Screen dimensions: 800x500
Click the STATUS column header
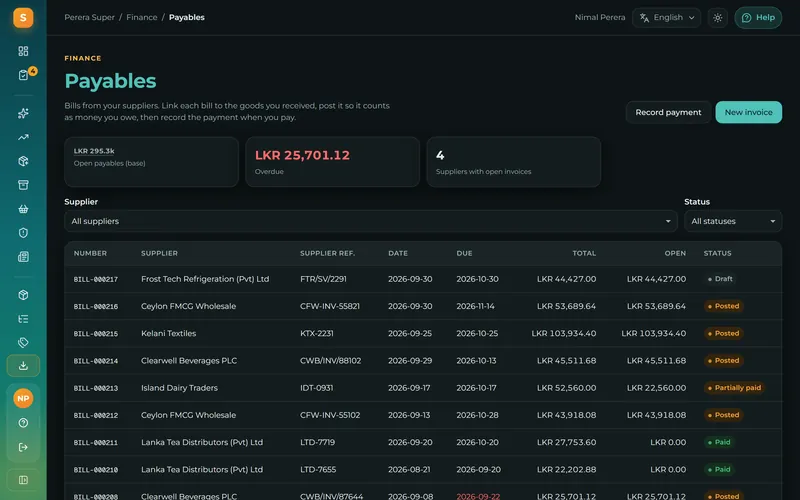pos(717,253)
